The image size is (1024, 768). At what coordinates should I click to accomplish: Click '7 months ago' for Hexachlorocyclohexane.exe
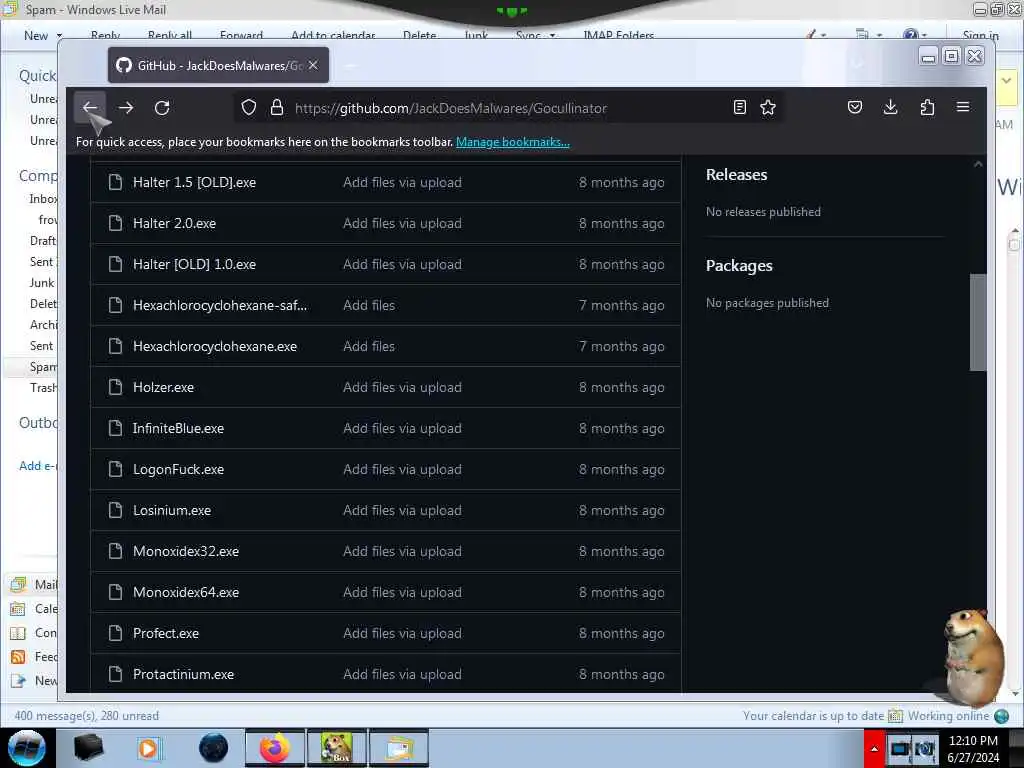click(621, 347)
